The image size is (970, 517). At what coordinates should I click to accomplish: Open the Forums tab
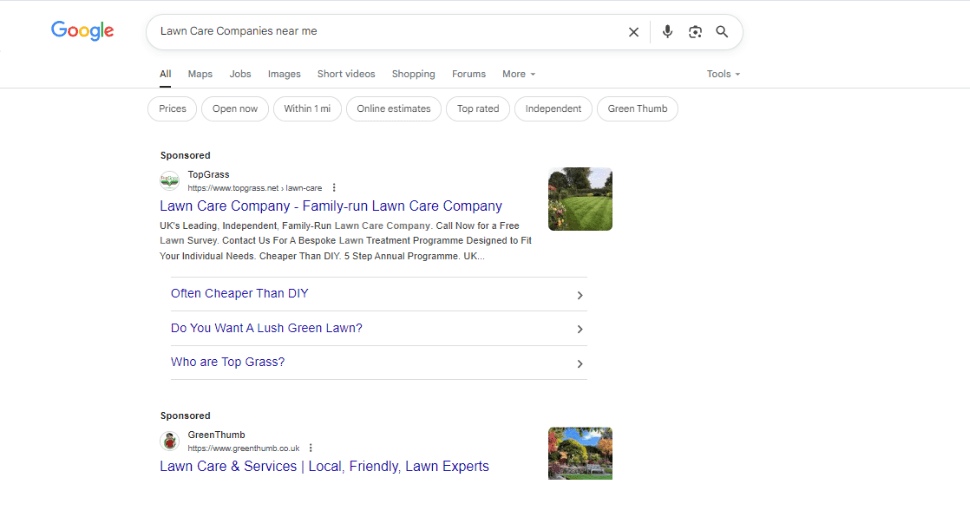coord(468,74)
